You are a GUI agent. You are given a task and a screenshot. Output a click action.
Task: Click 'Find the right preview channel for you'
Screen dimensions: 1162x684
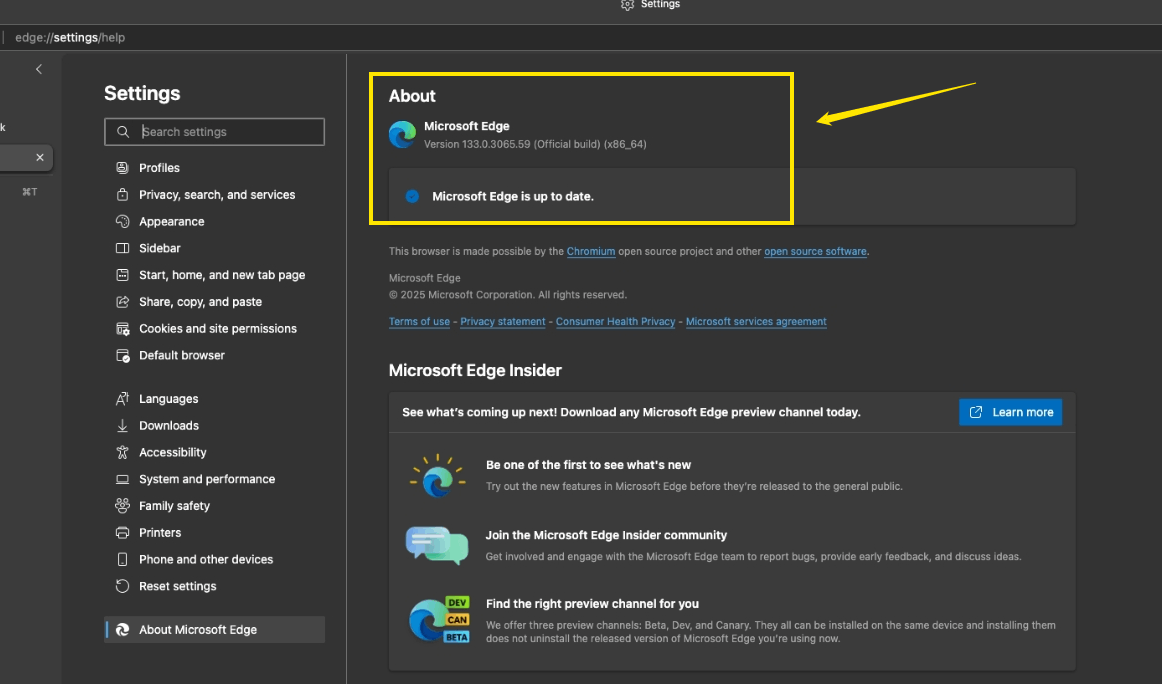(592, 604)
